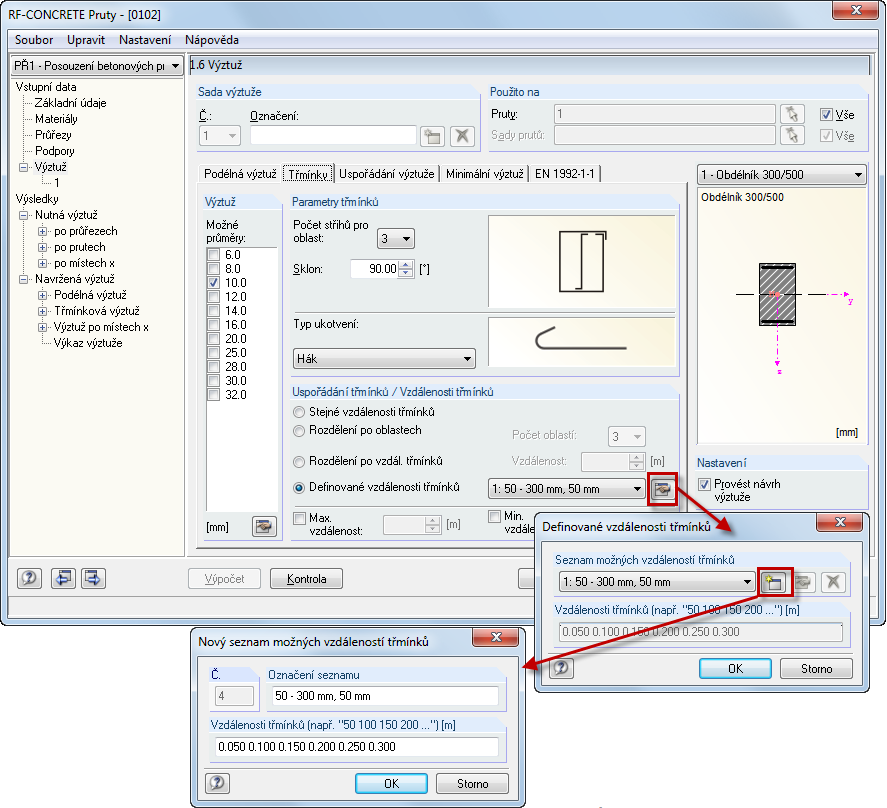
Task: Edit spacing list icon in Definované vzdálenosti dialog
Action: click(803, 582)
